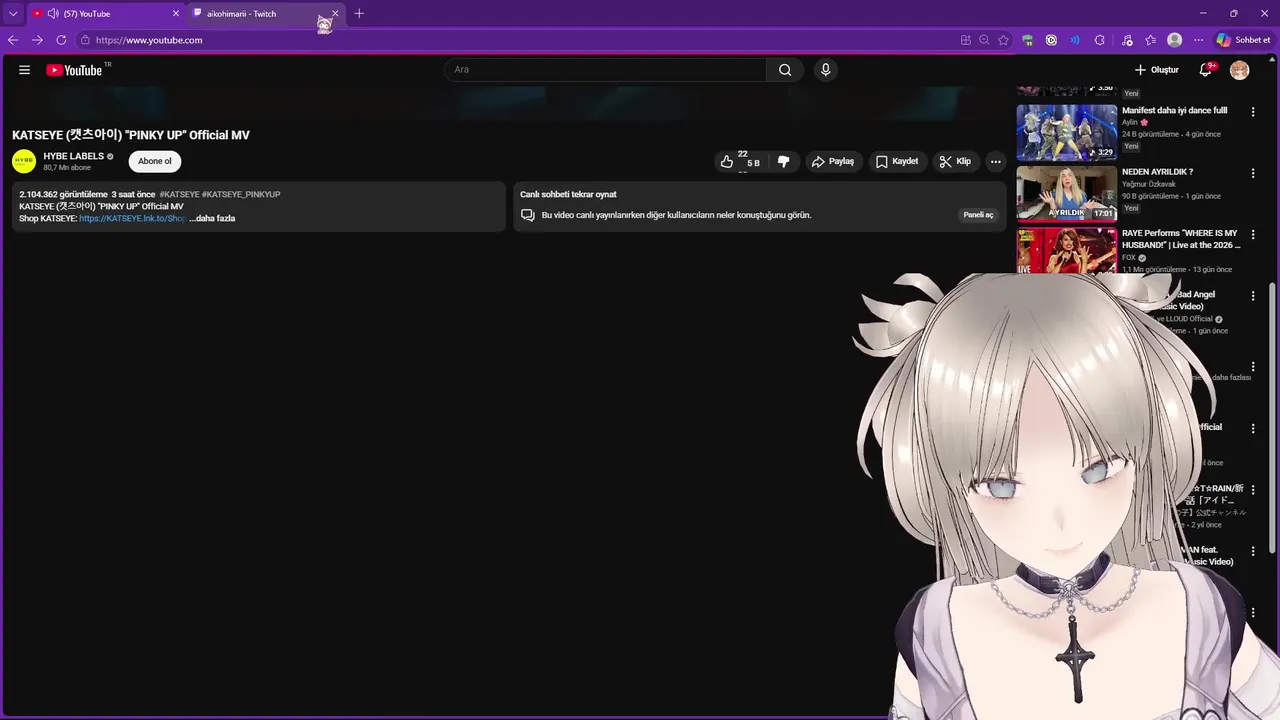Click the browser address bar URL
Image resolution: width=1280 pixels, height=720 pixels.
[149, 40]
